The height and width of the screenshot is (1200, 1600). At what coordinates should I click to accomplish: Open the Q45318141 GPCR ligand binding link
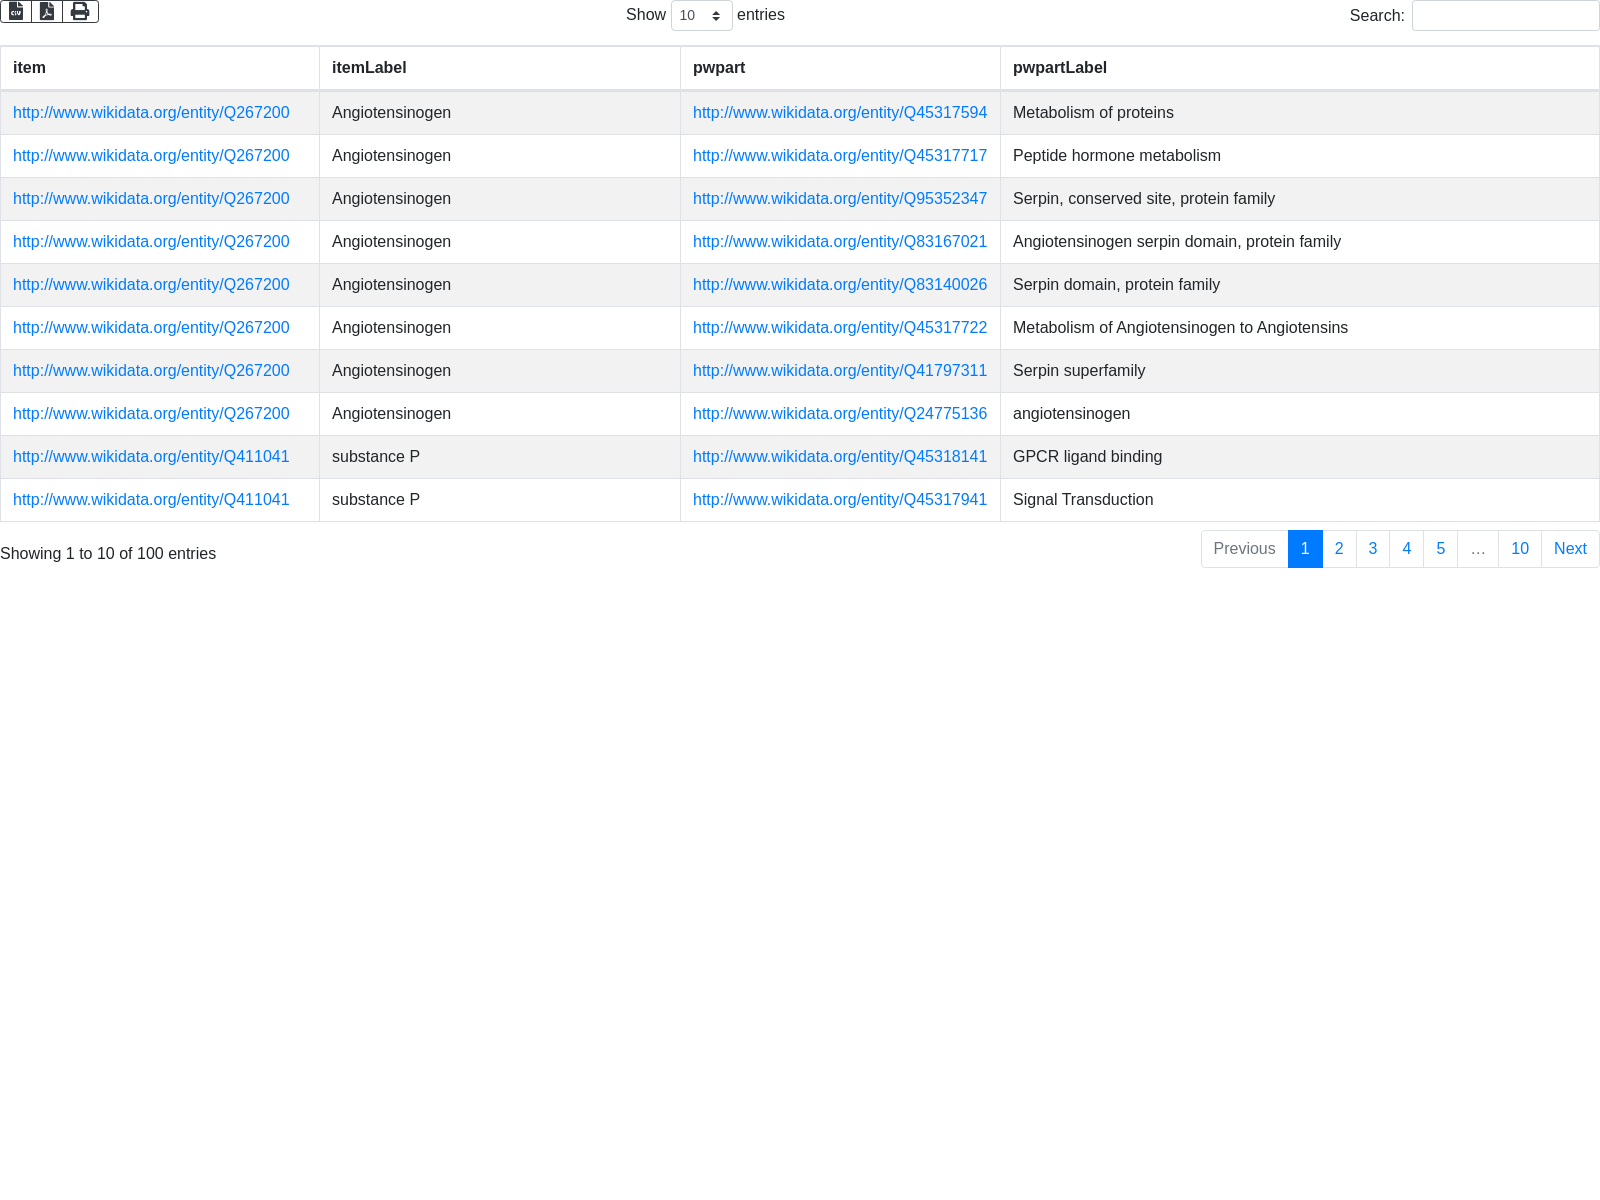tap(839, 457)
